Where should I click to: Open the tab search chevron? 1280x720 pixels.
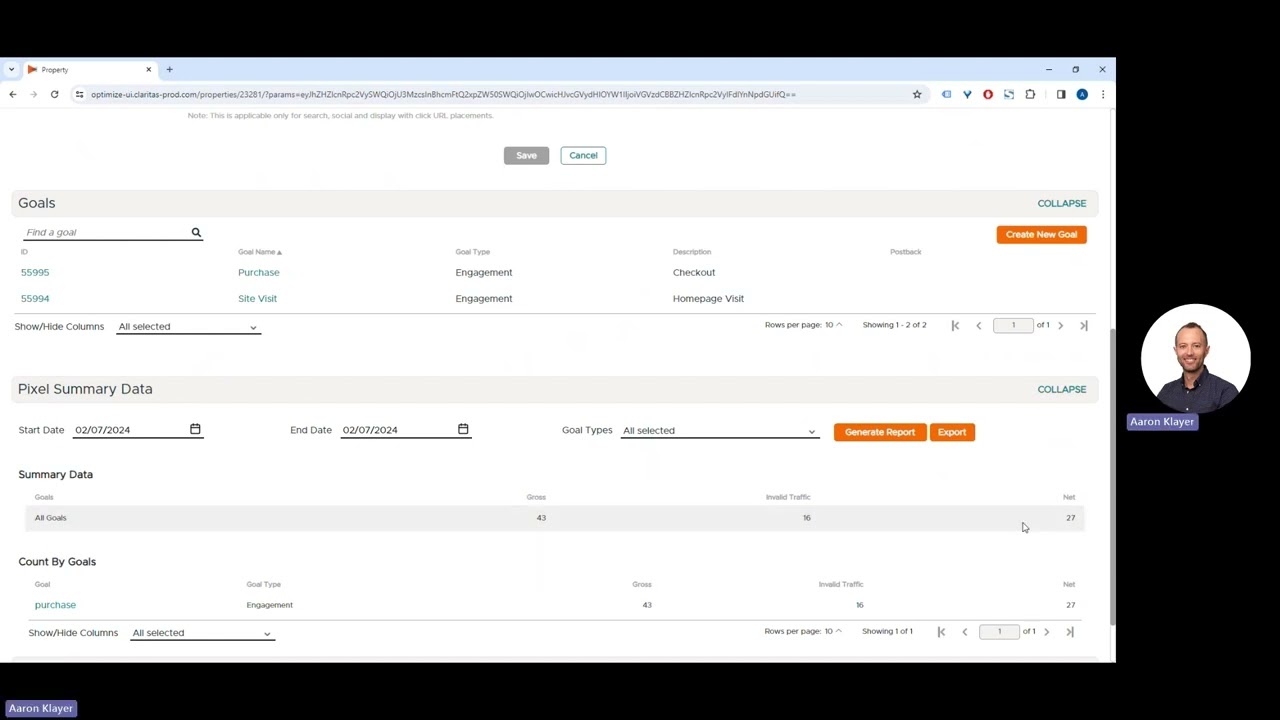click(x=11, y=69)
